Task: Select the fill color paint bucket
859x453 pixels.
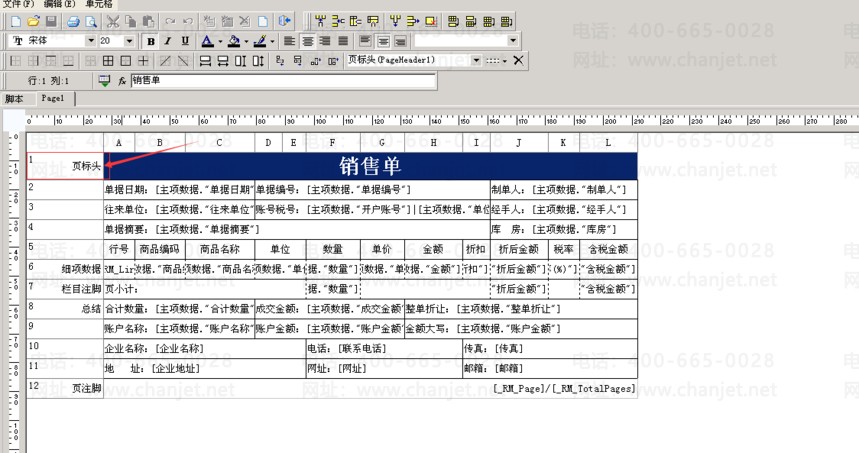Action: click(x=234, y=41)
